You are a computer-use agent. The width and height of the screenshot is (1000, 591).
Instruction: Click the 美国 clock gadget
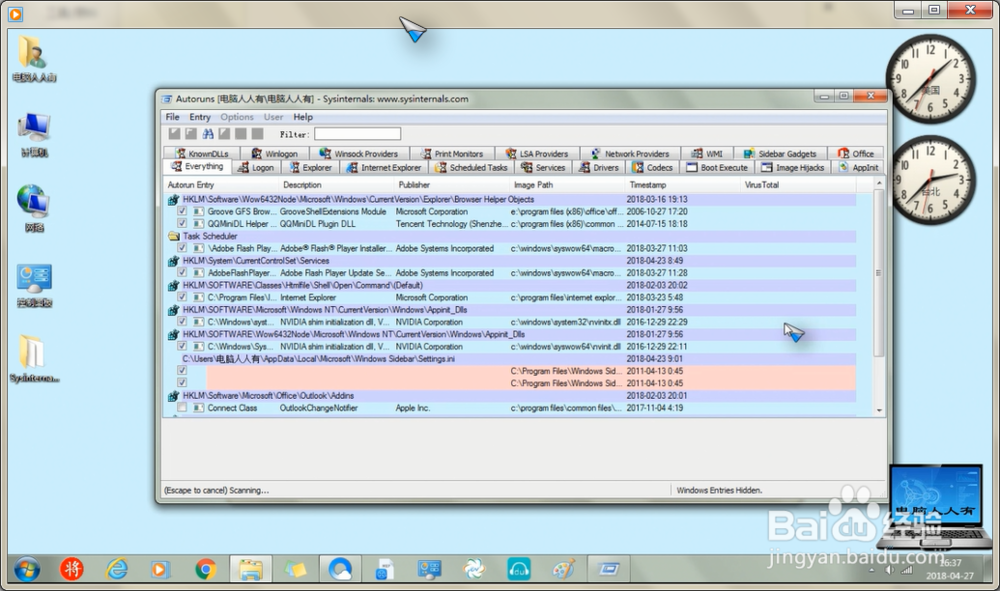930,80
